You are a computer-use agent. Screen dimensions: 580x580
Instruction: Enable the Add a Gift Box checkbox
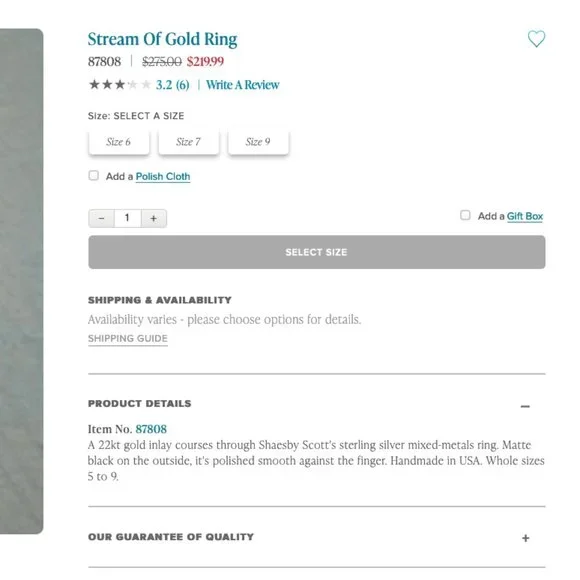(x=465, y=215)
